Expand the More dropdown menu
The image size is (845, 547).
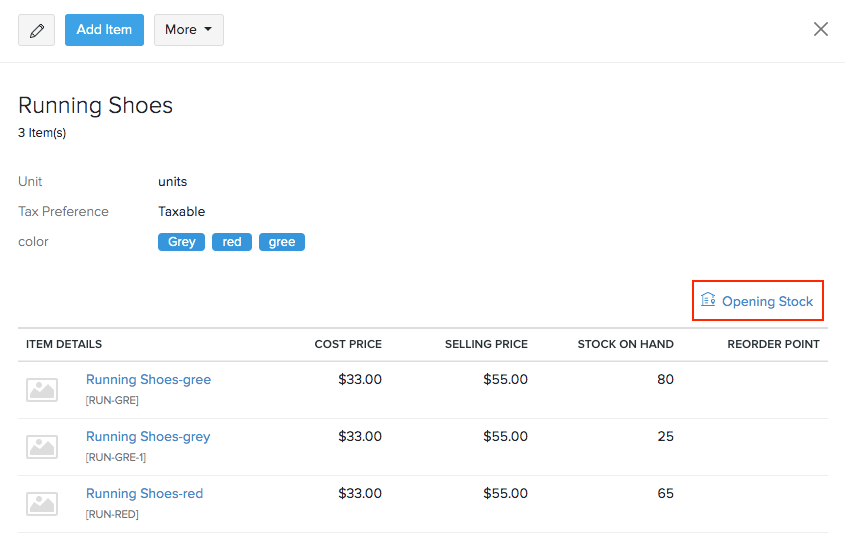[188, 30]
